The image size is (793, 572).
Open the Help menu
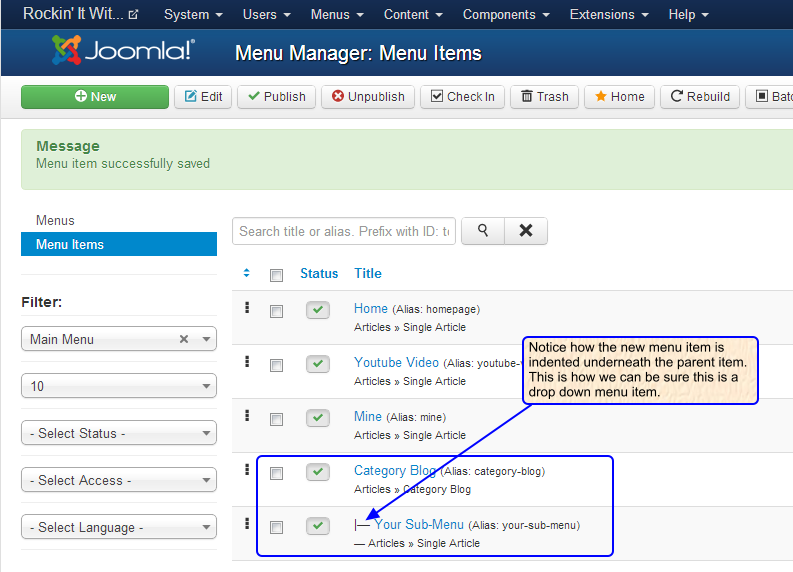point(688,15)
